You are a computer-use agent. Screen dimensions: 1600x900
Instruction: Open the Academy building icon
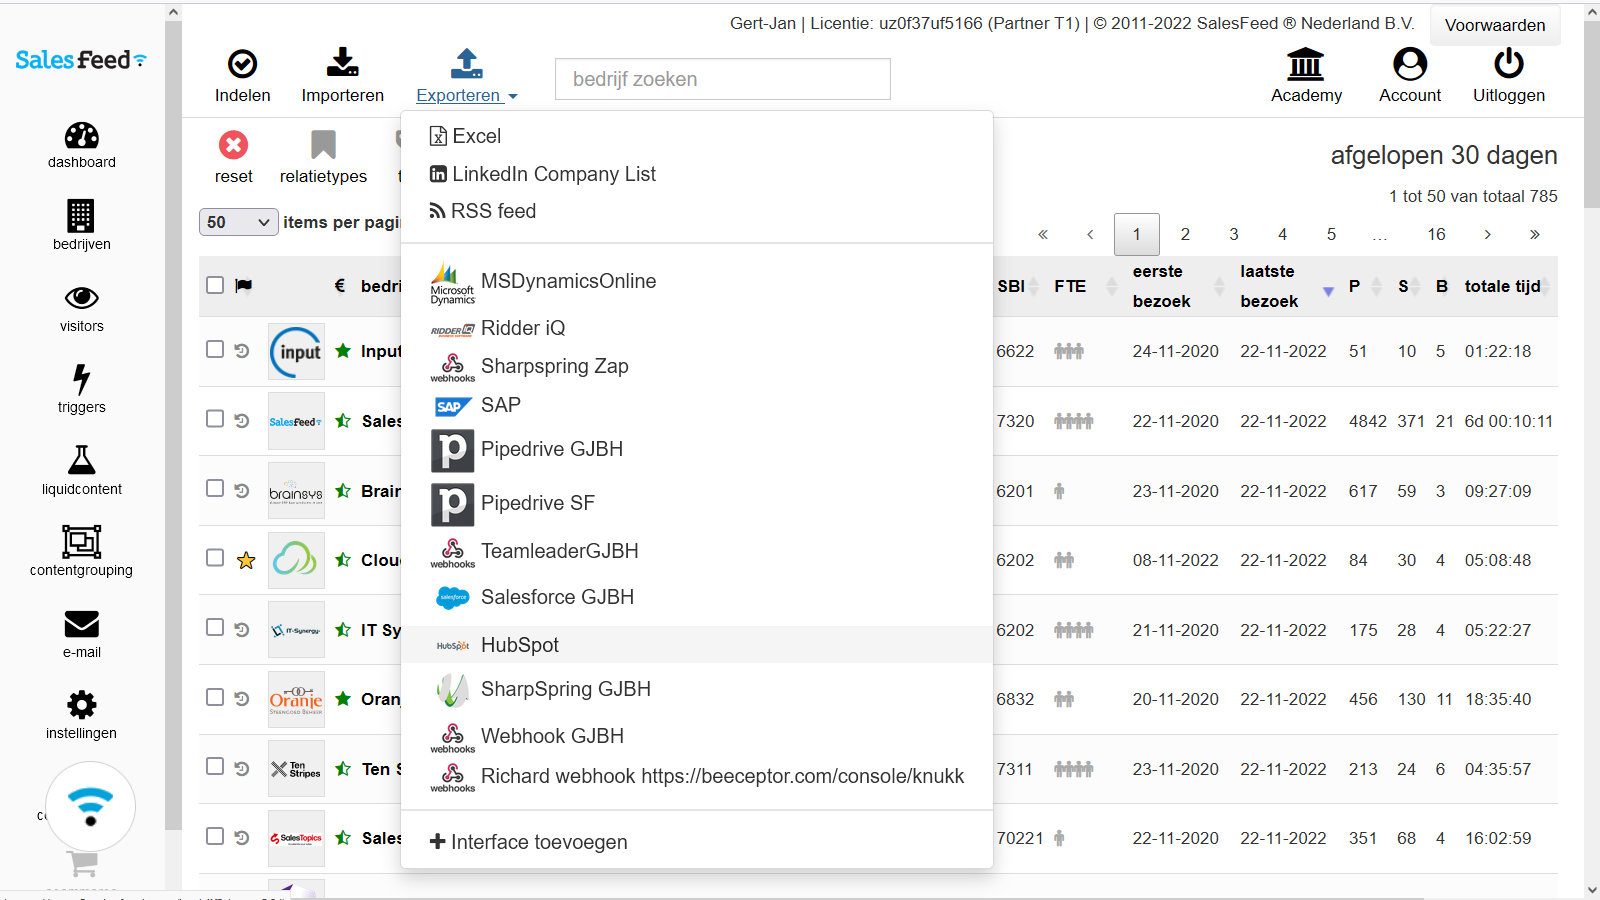(1305, 65)
